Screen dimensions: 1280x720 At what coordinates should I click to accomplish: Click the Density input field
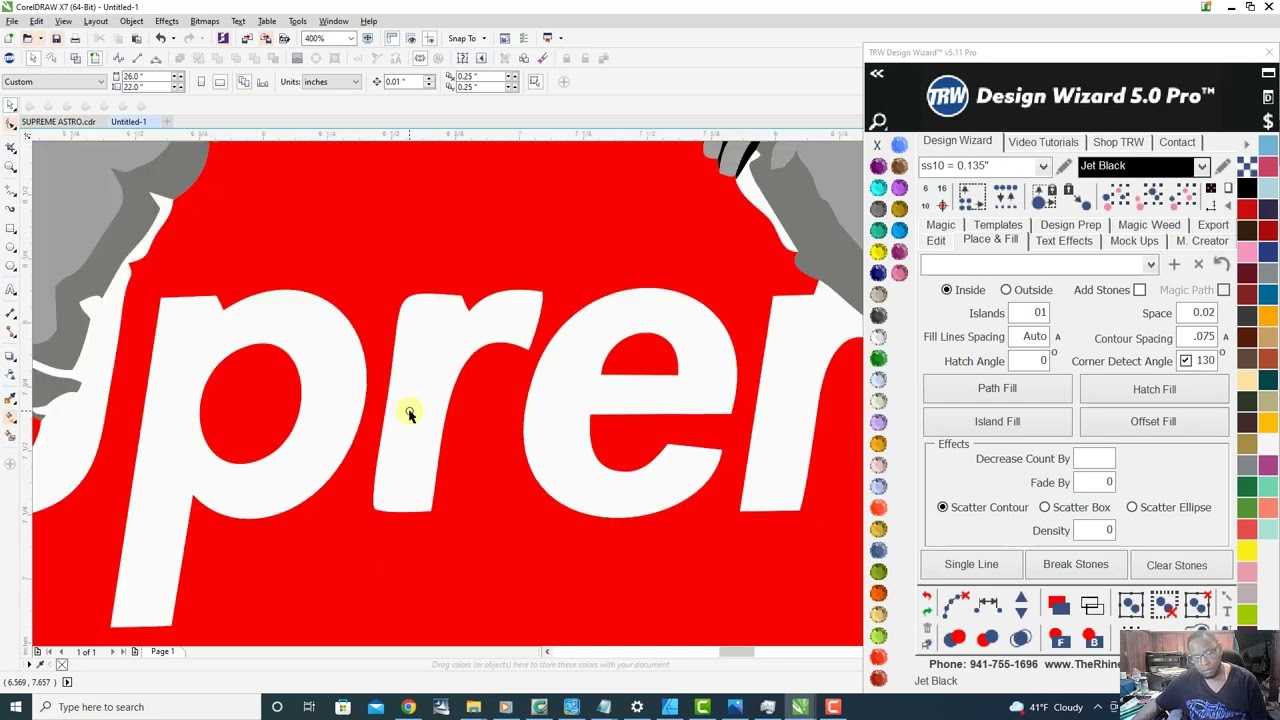1095,530
